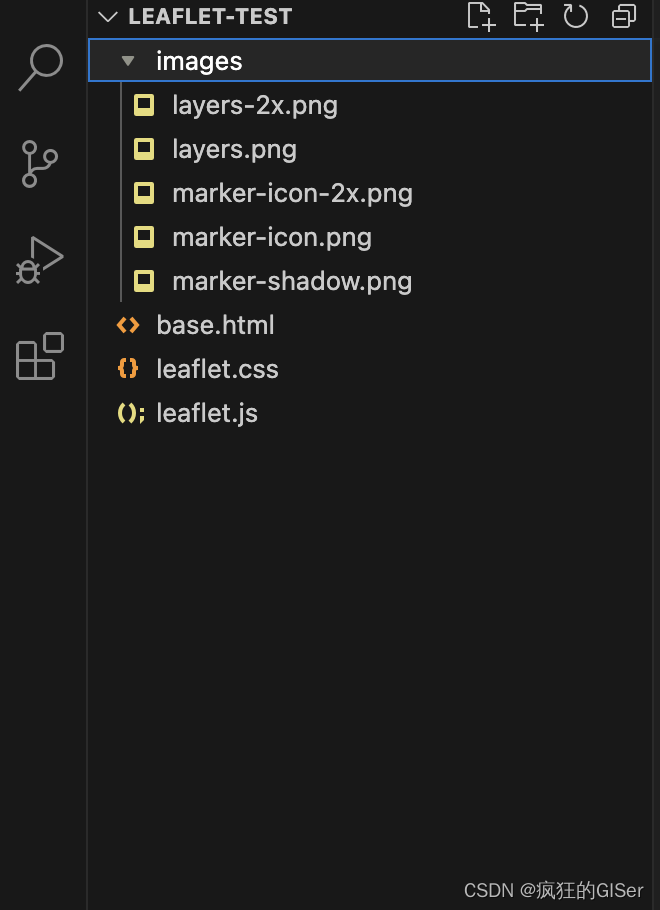Select the layers-2x.png file
Viewport: 660px width, 910px height.
[x=256, y=105]
